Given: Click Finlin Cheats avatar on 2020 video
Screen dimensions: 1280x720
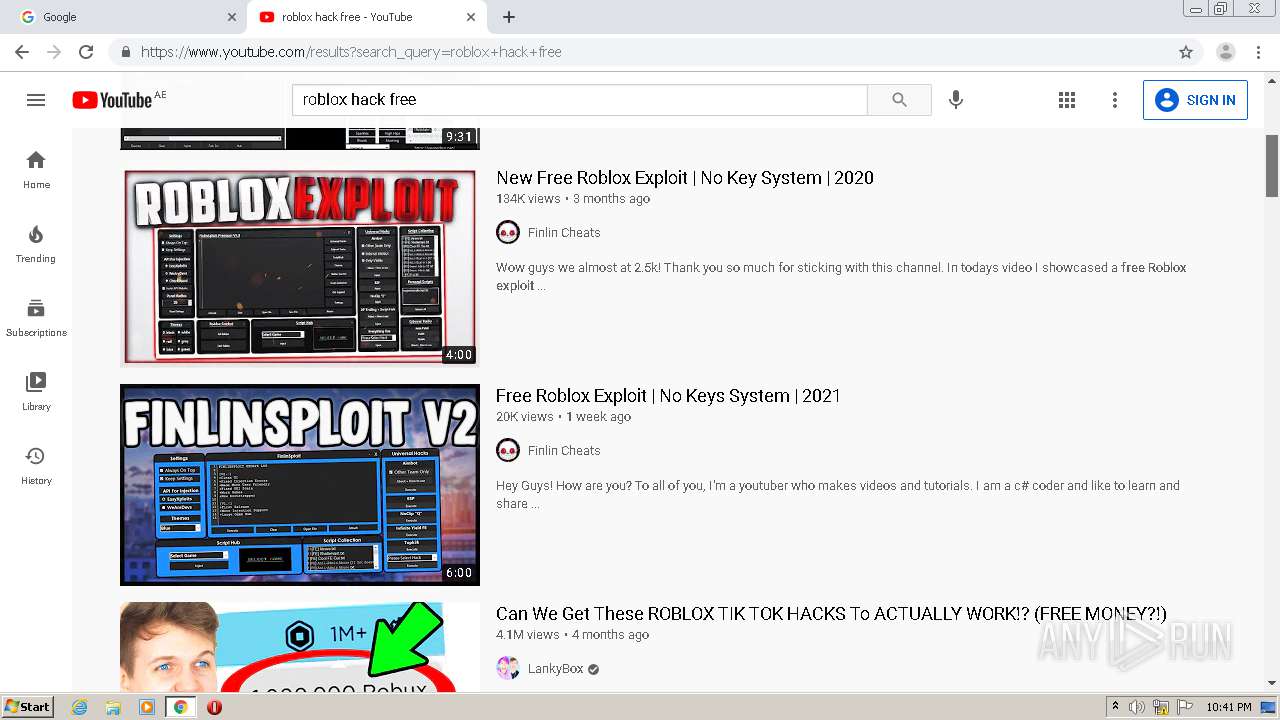Looking at the screenshot, I should tap(508, 232).
